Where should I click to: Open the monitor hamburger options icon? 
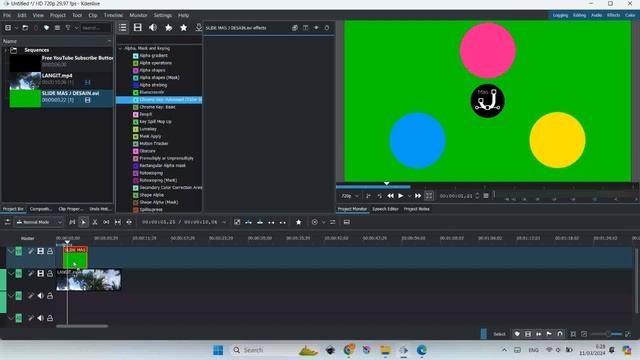tap(486, 196)
